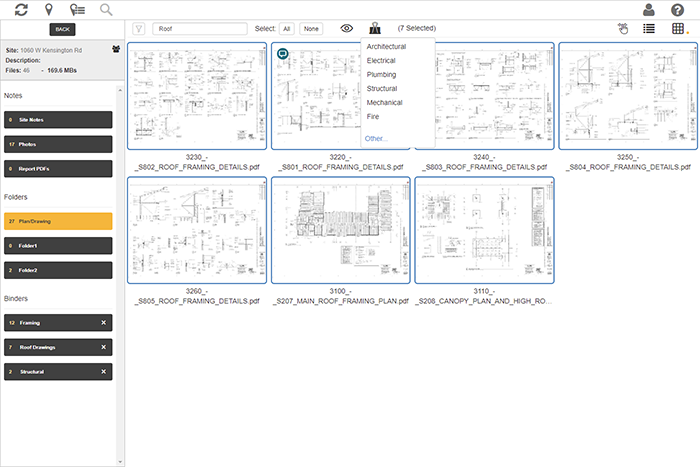Click the None selection button
Screen dimensions: 700x467
point(312,29)
